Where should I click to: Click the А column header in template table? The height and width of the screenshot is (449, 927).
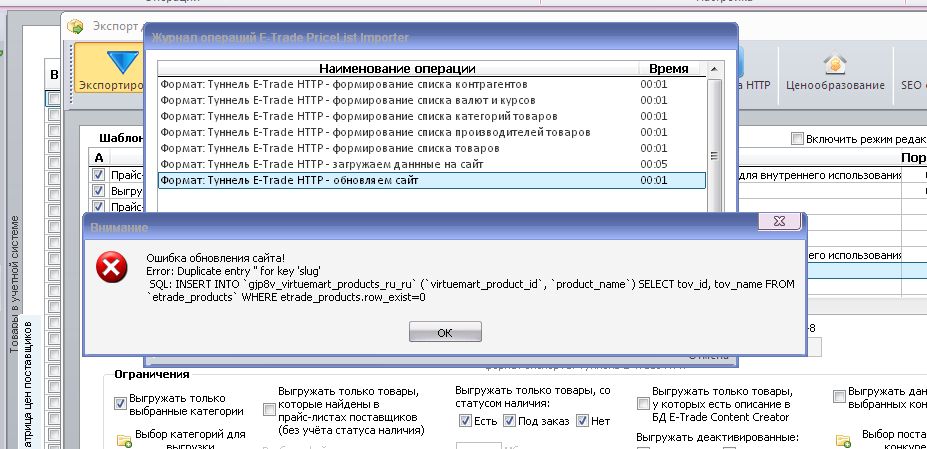(x=99, y=158)
